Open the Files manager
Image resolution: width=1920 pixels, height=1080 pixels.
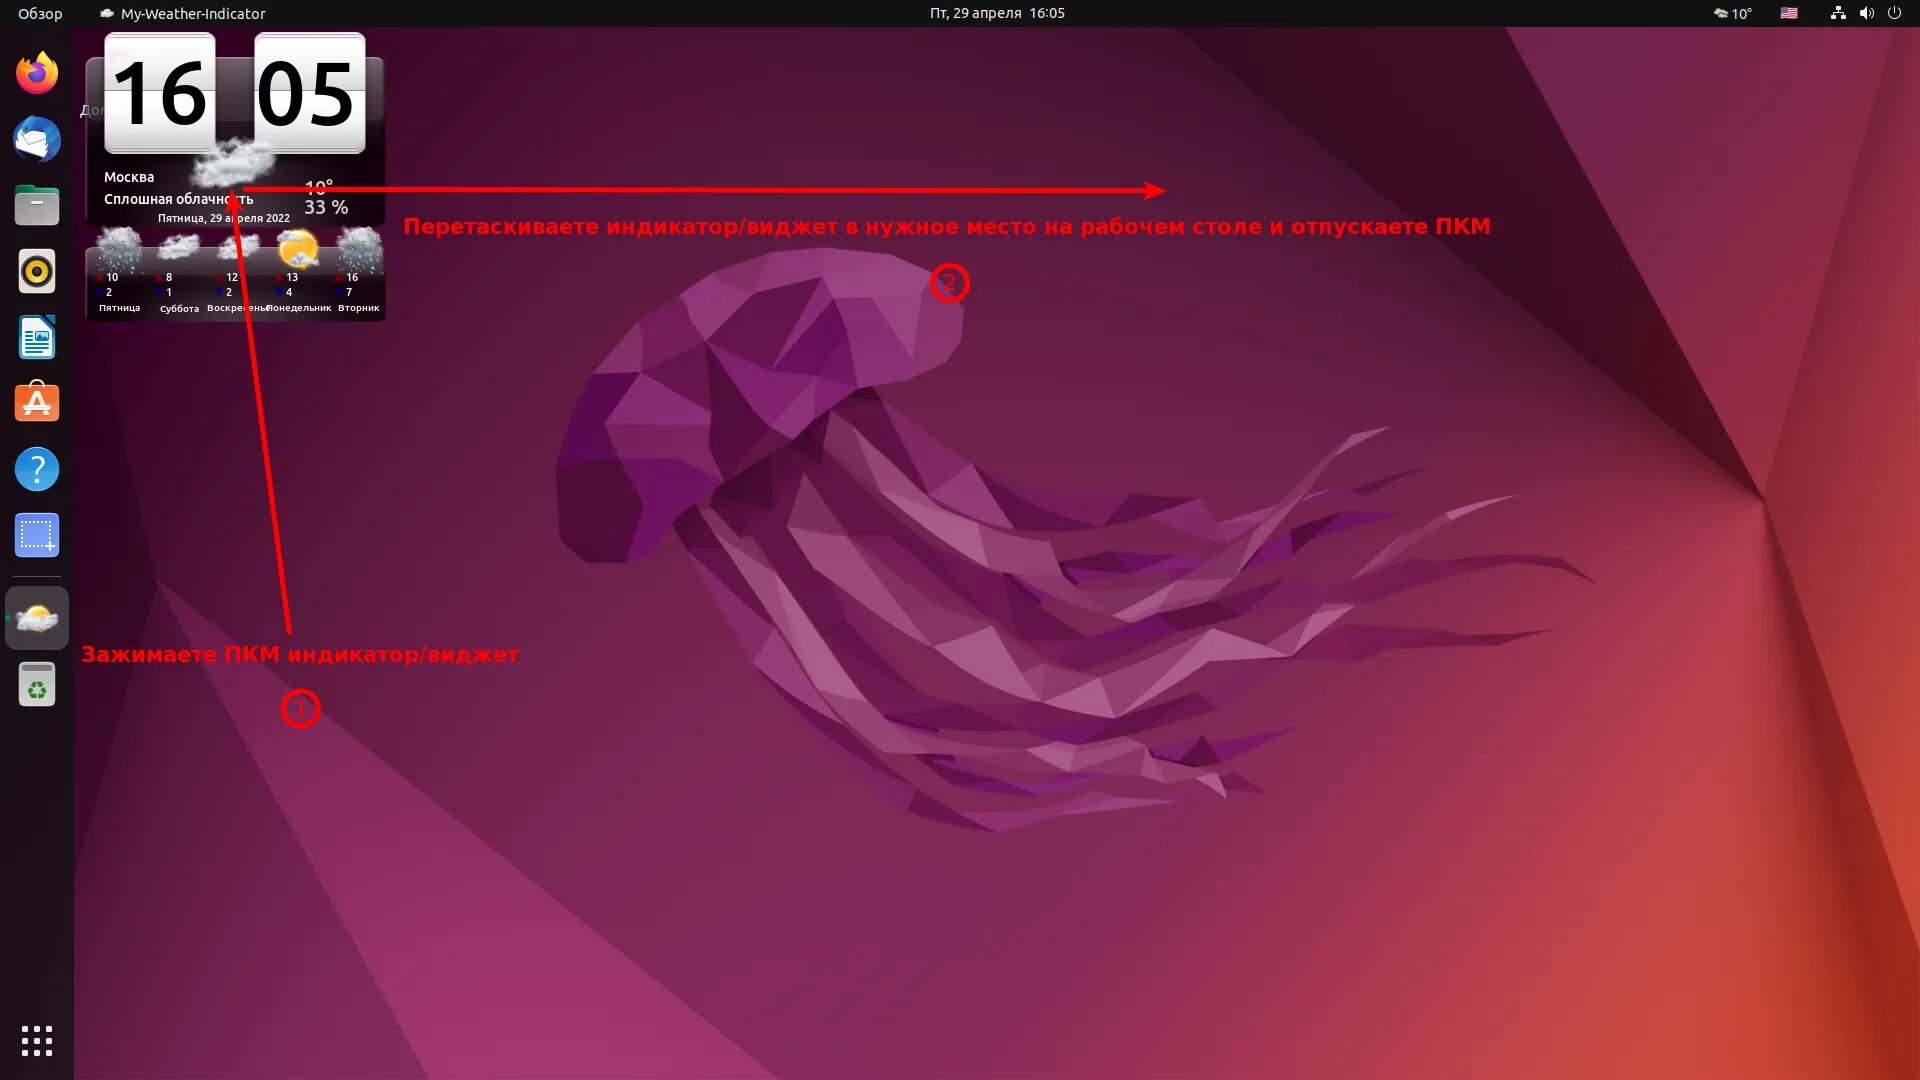point(37,205)
